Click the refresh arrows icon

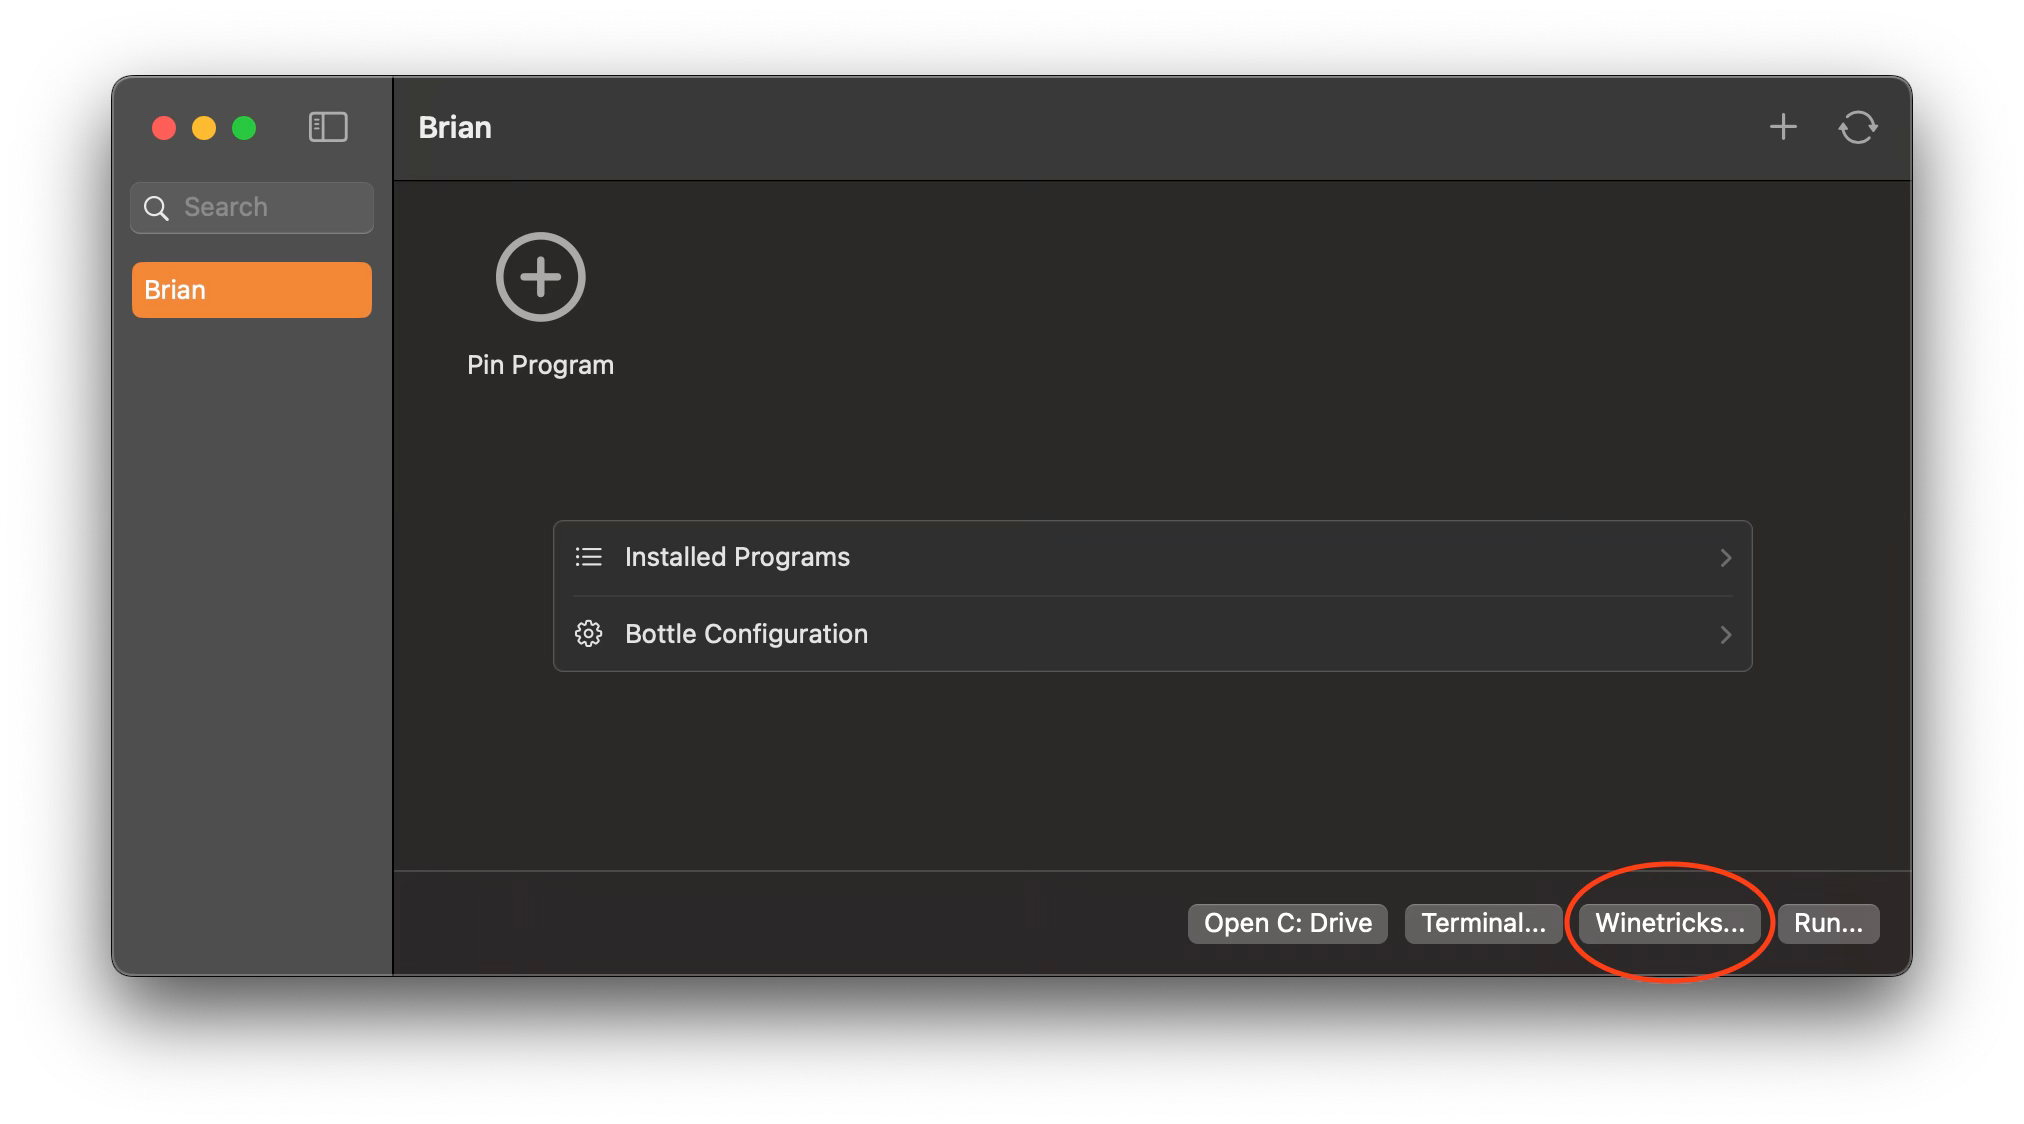(x=1858, y=127)
